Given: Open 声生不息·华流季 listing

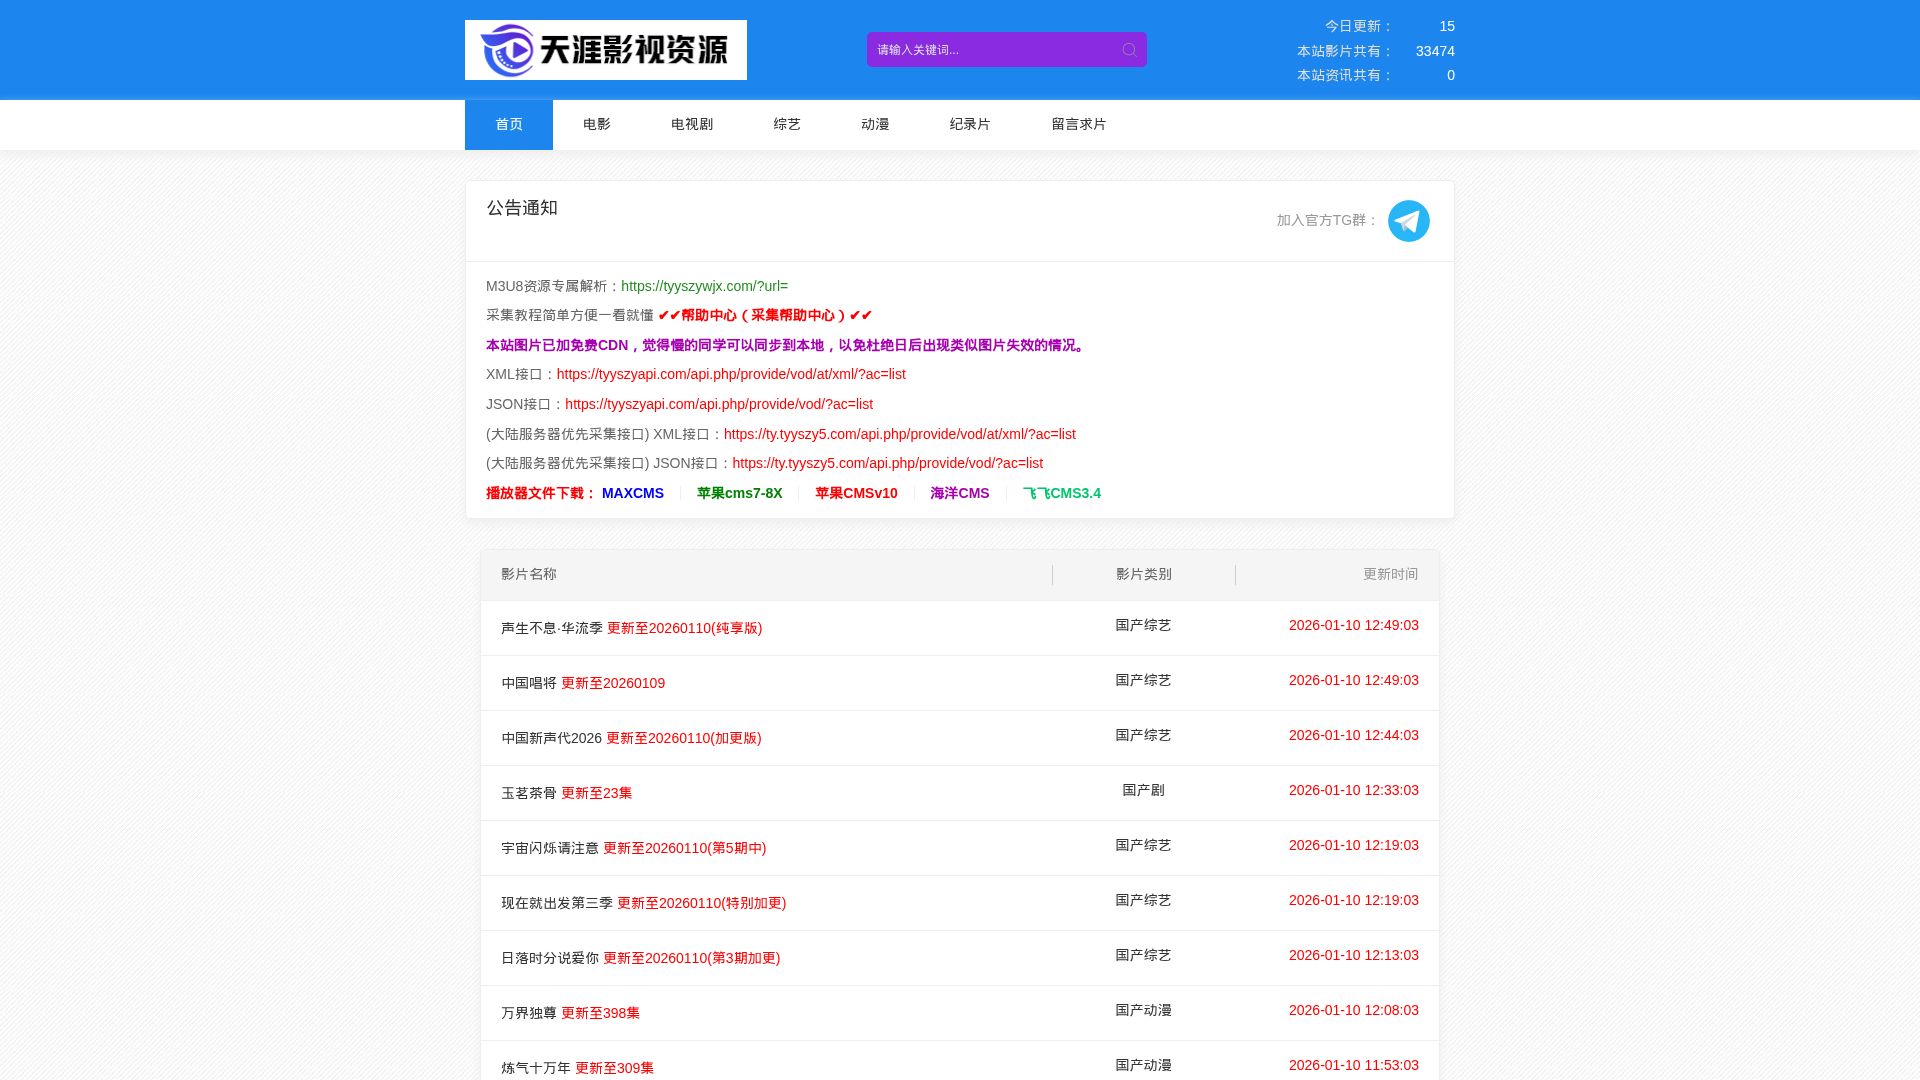Looking at the screenshot, I should pos(552,628).
